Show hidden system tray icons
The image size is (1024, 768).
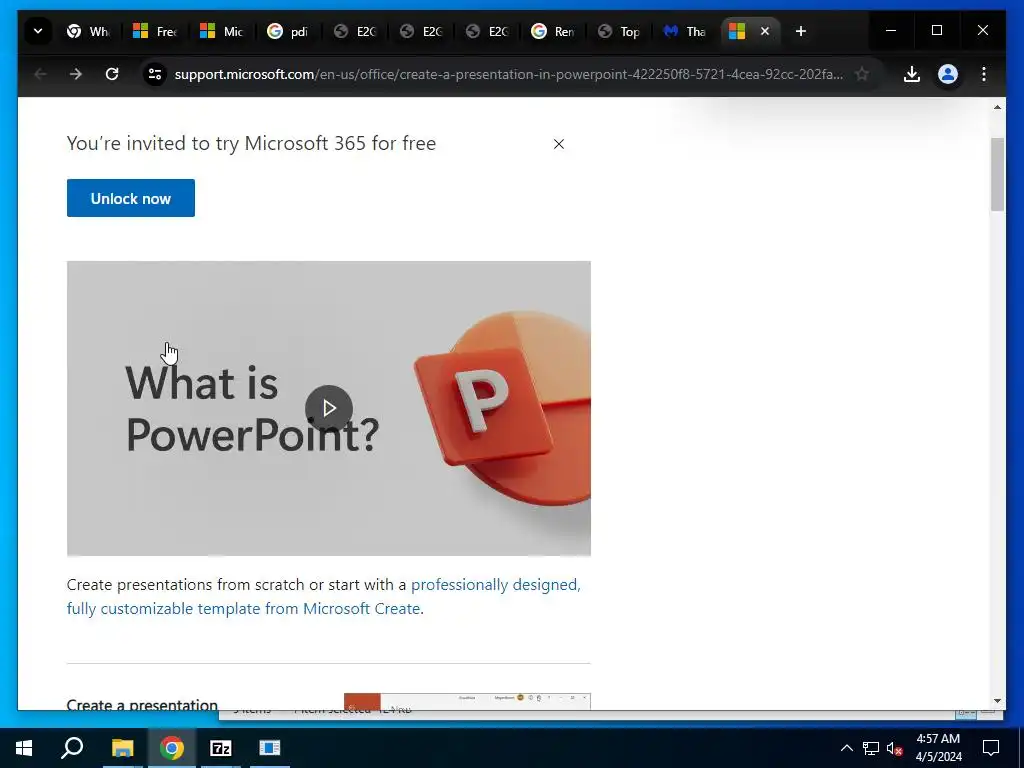click(x=846, y=748)
